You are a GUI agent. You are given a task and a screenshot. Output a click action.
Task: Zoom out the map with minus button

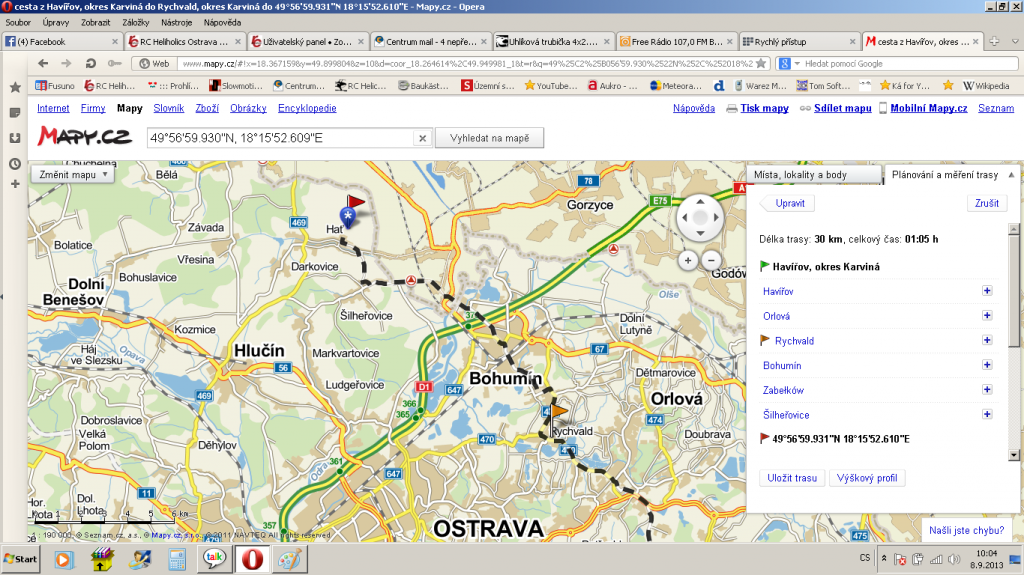coord(712,260)
